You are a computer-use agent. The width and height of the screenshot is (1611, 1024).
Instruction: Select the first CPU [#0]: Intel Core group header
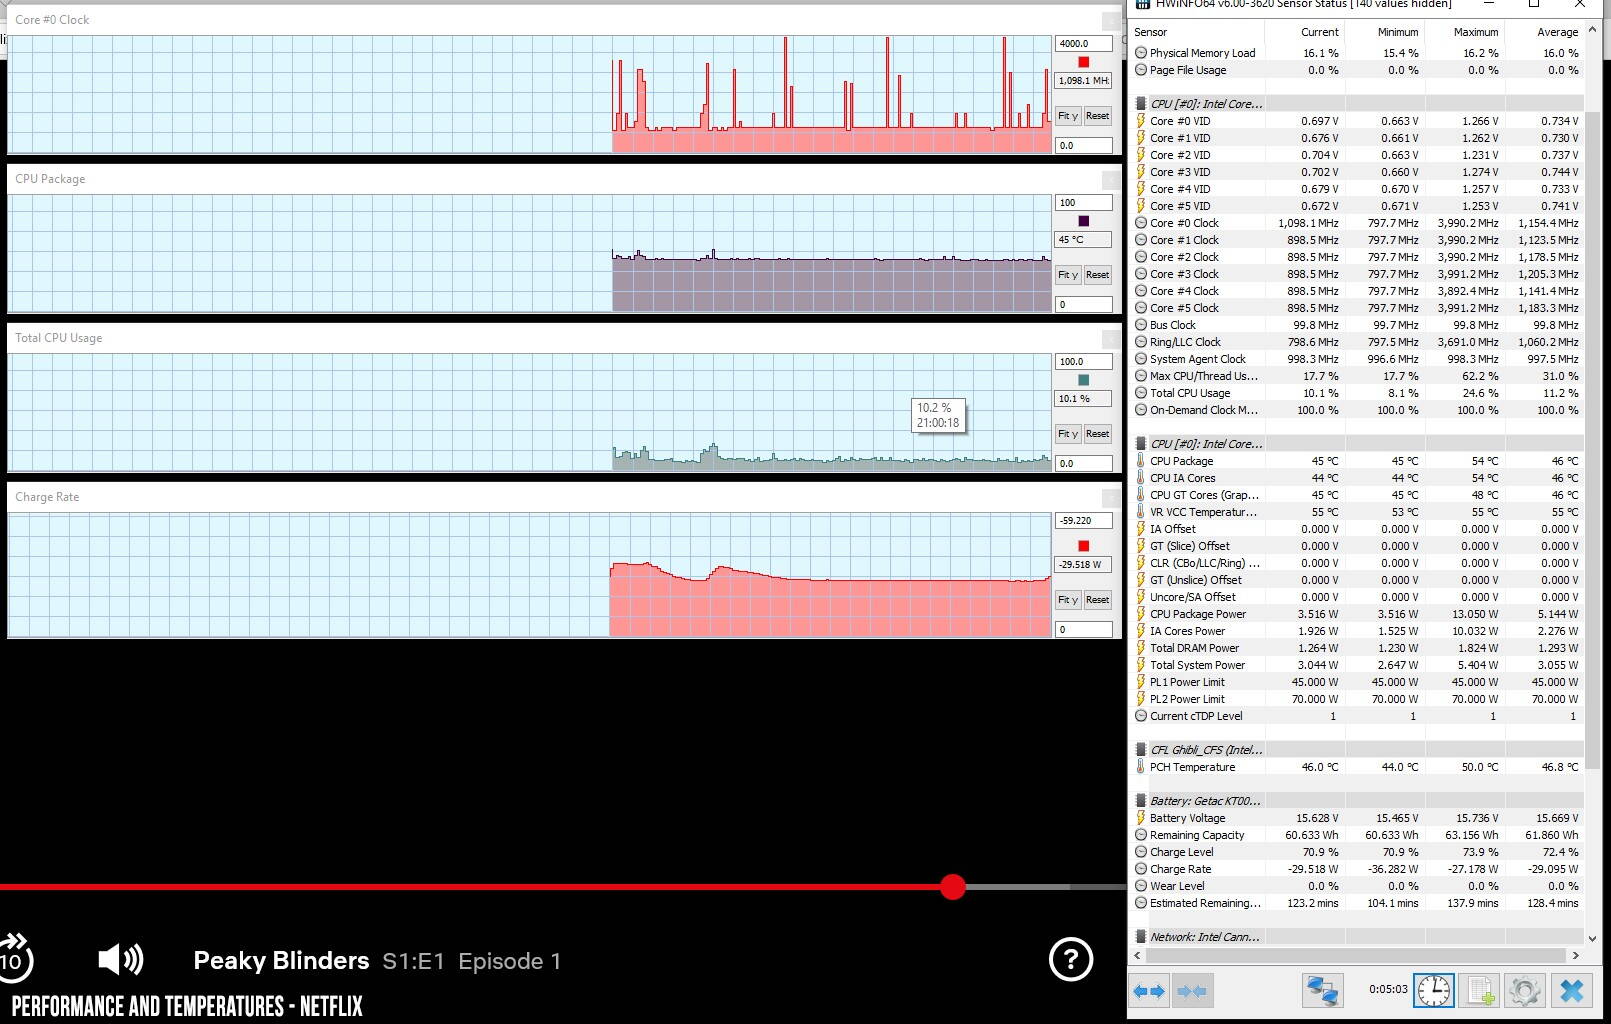tap(1358, 104)
